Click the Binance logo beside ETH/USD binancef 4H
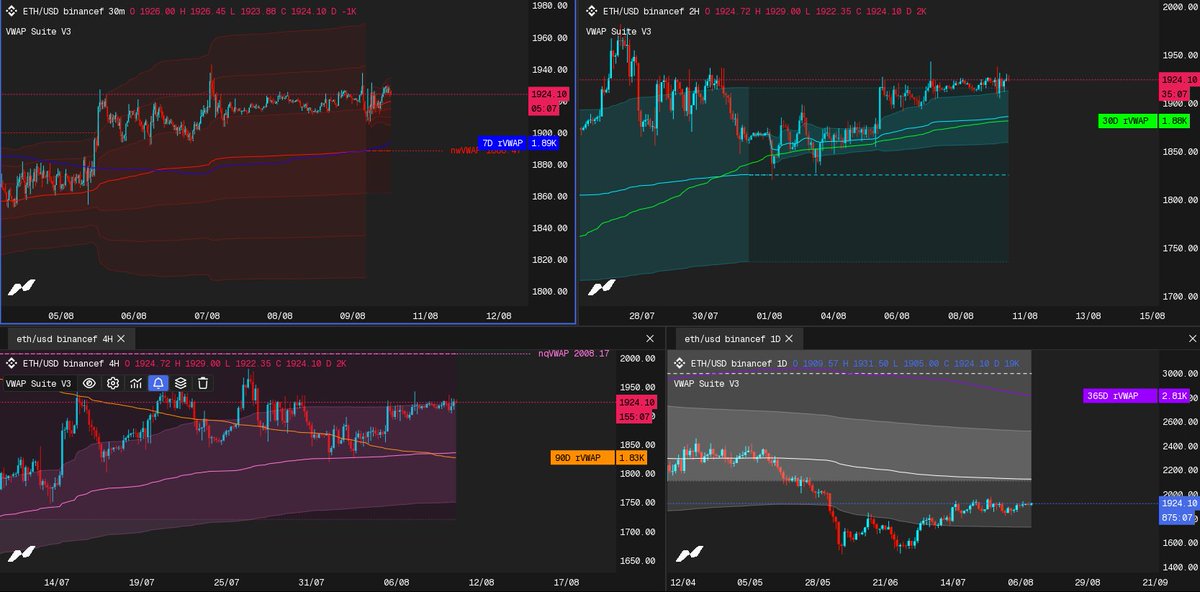Image resolution: width=1200 pixels, height=592 pixels. (12, 364)
